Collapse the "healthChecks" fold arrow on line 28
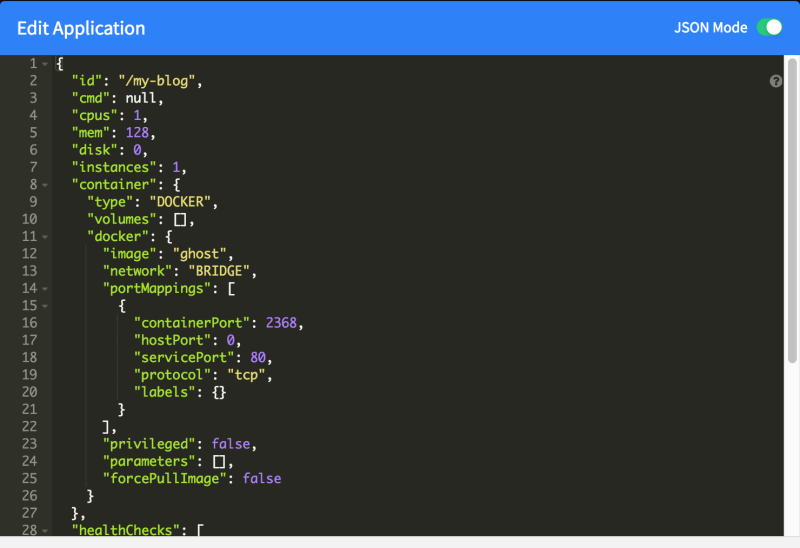This screenshot has width=800, height=548. [x=45, y=531]
